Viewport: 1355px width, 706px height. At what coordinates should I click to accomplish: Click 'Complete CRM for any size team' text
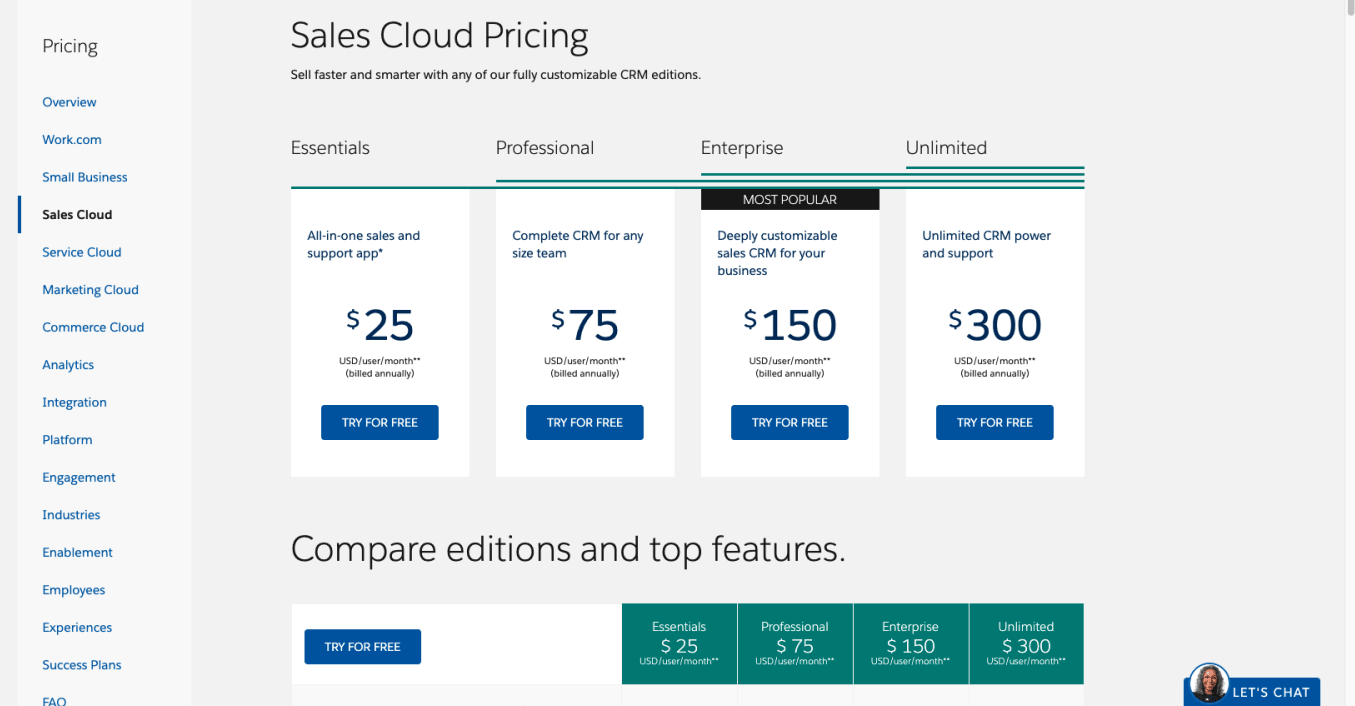pos(578,245)
